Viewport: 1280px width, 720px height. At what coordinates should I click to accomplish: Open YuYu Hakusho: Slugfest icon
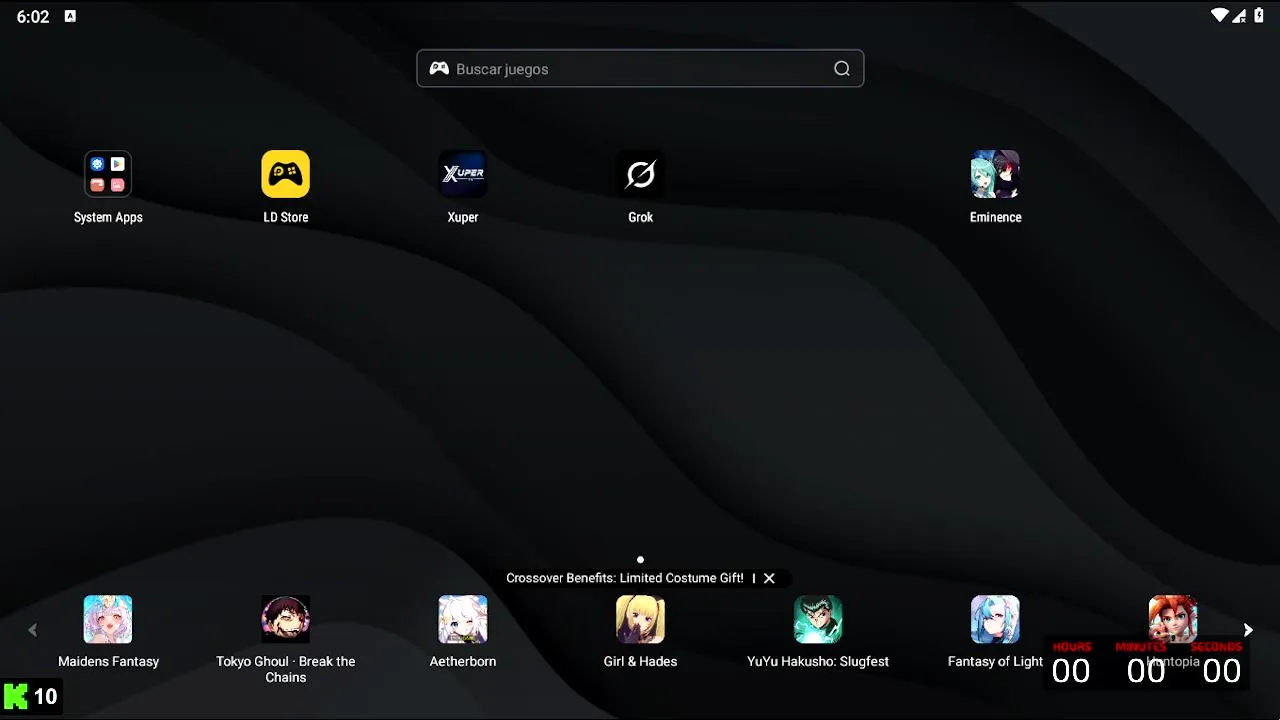(818, 619)
